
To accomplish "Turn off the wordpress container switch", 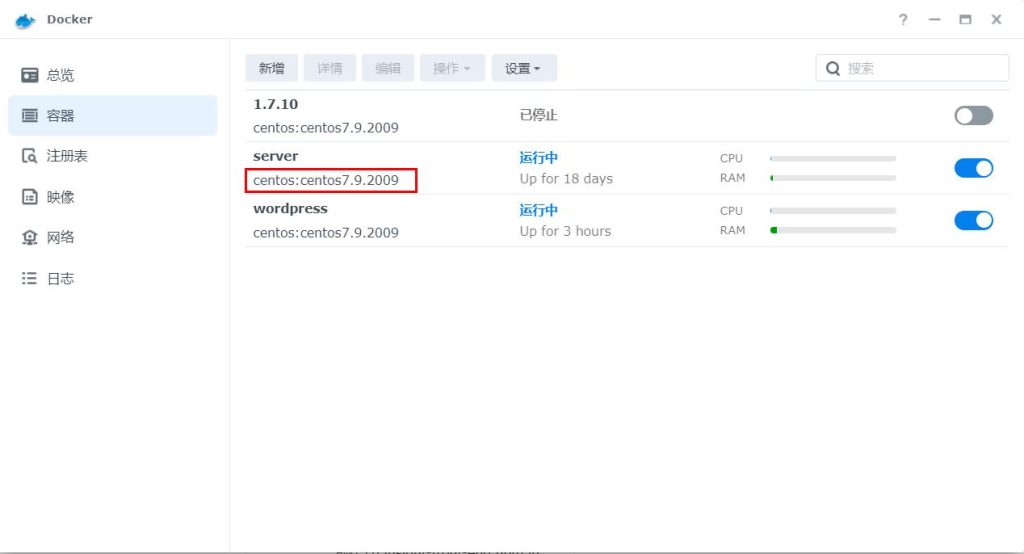I will [973, 220].
